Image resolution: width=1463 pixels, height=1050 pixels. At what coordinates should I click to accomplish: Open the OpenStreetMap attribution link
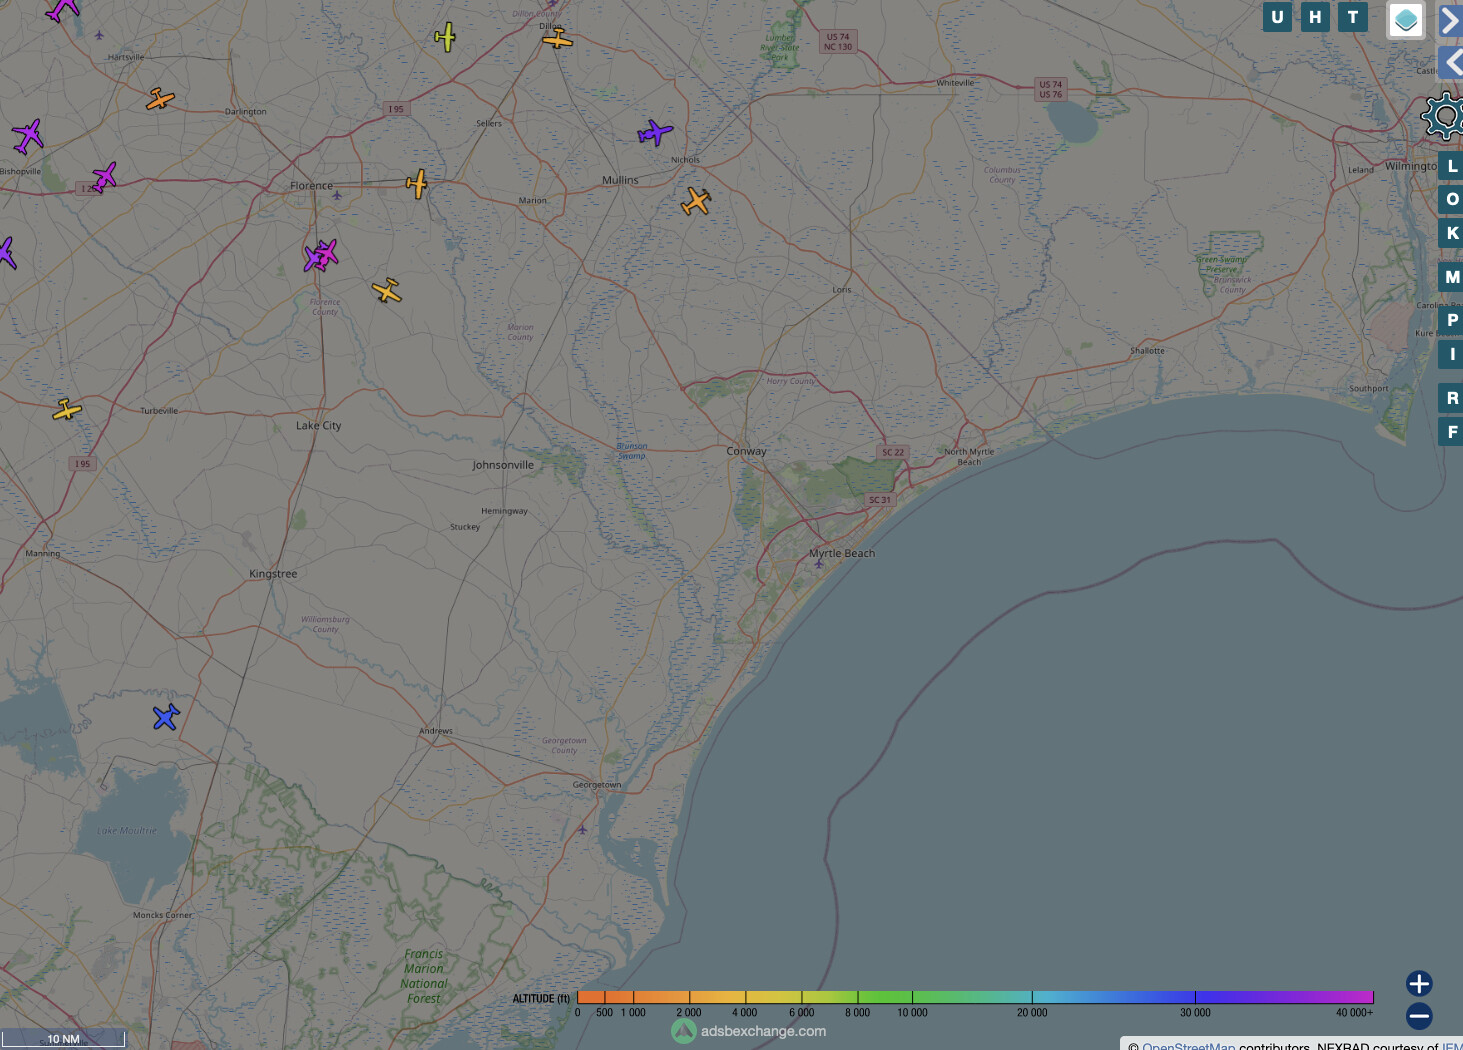[x=1188, y=1045]
